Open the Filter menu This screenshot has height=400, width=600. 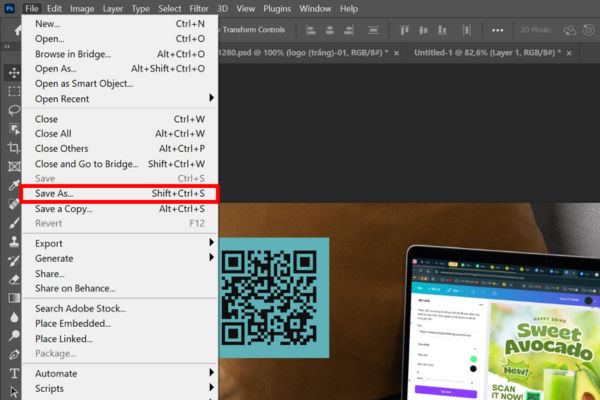click(x=199, y=8)
